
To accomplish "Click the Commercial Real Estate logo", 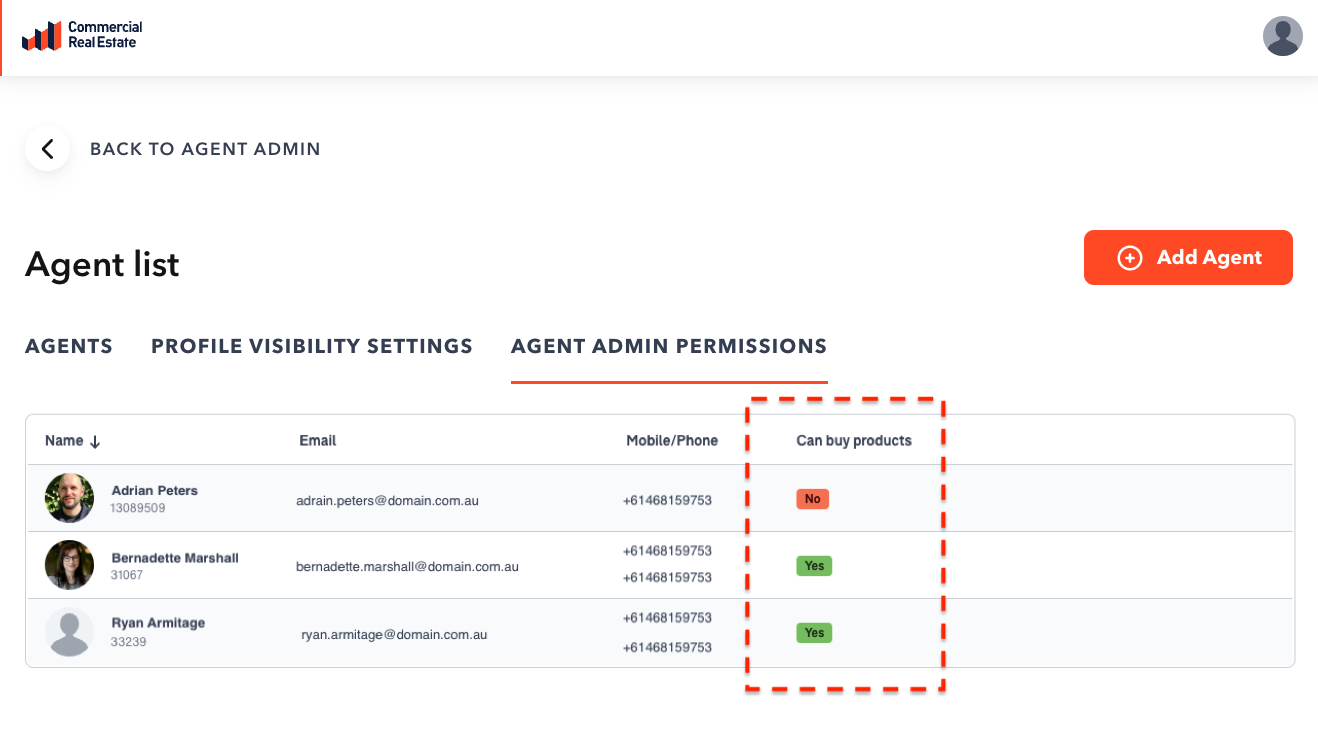I will (x=82, y=36).
